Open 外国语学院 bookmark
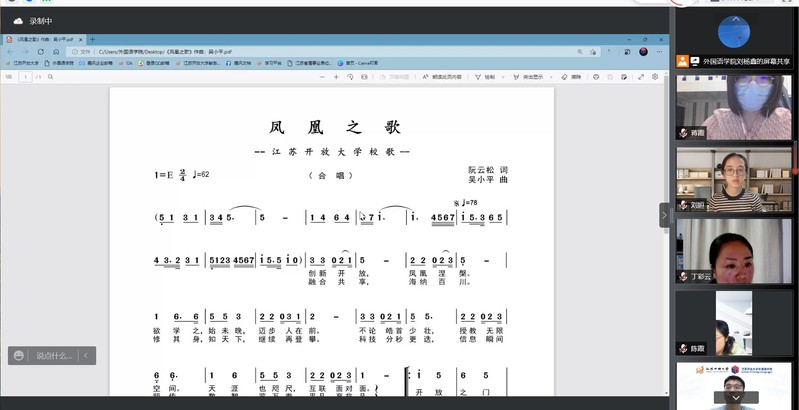The height and width of the screenshot is (410, 799). click(x=59, y=63)
